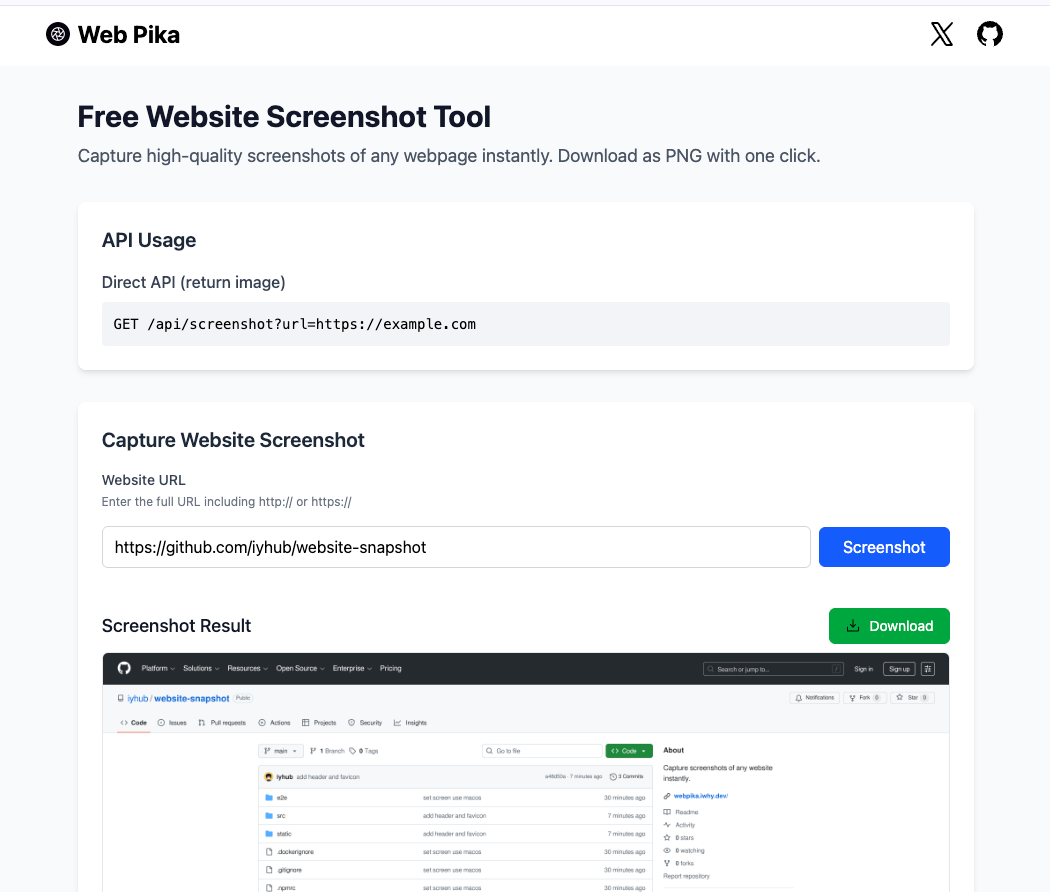Click the 'Direct API (return image)' label
Image resolution: width=1050 pixels, height=892 pixels.
click(194, 283)
